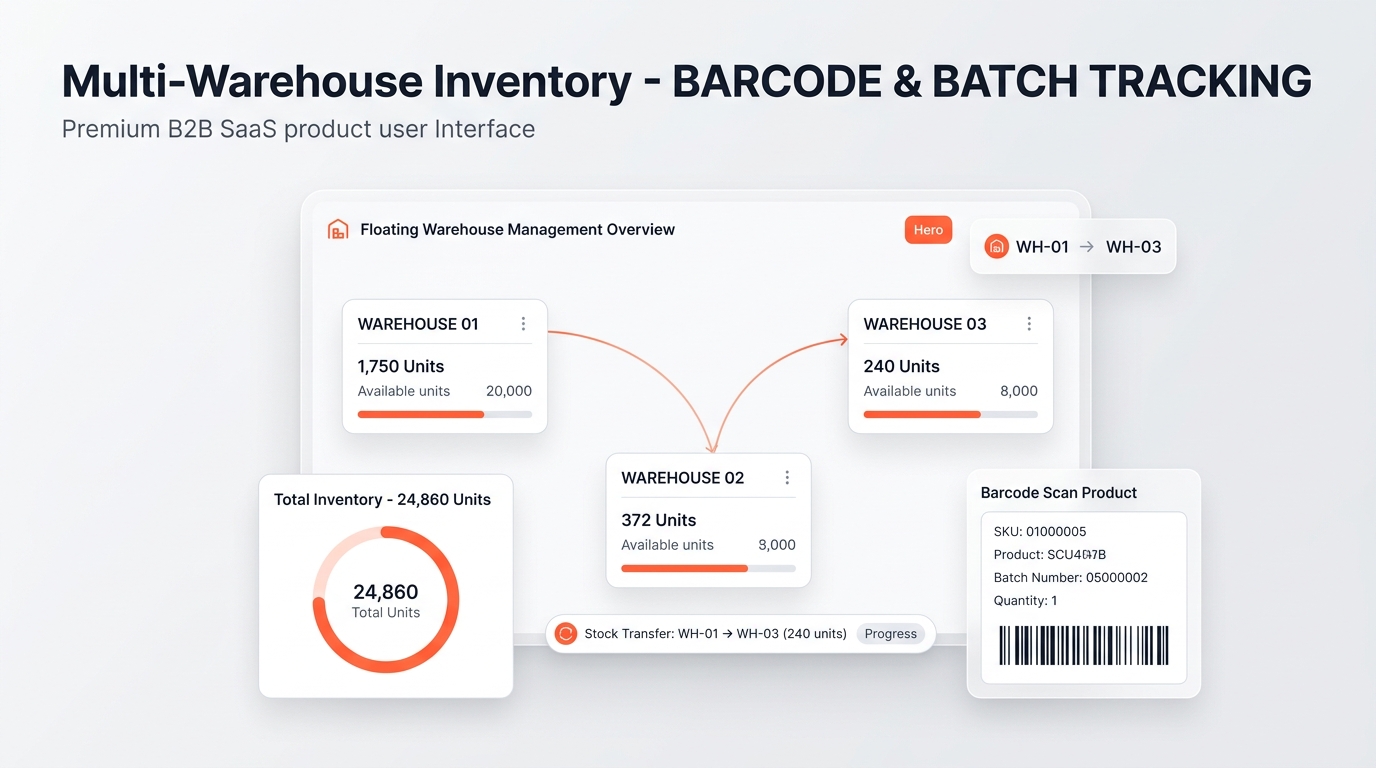This screenshot has width=1376, height=768.
Task: Click the WH-03 label in the transfer chip
Action: click(1134, 247)
